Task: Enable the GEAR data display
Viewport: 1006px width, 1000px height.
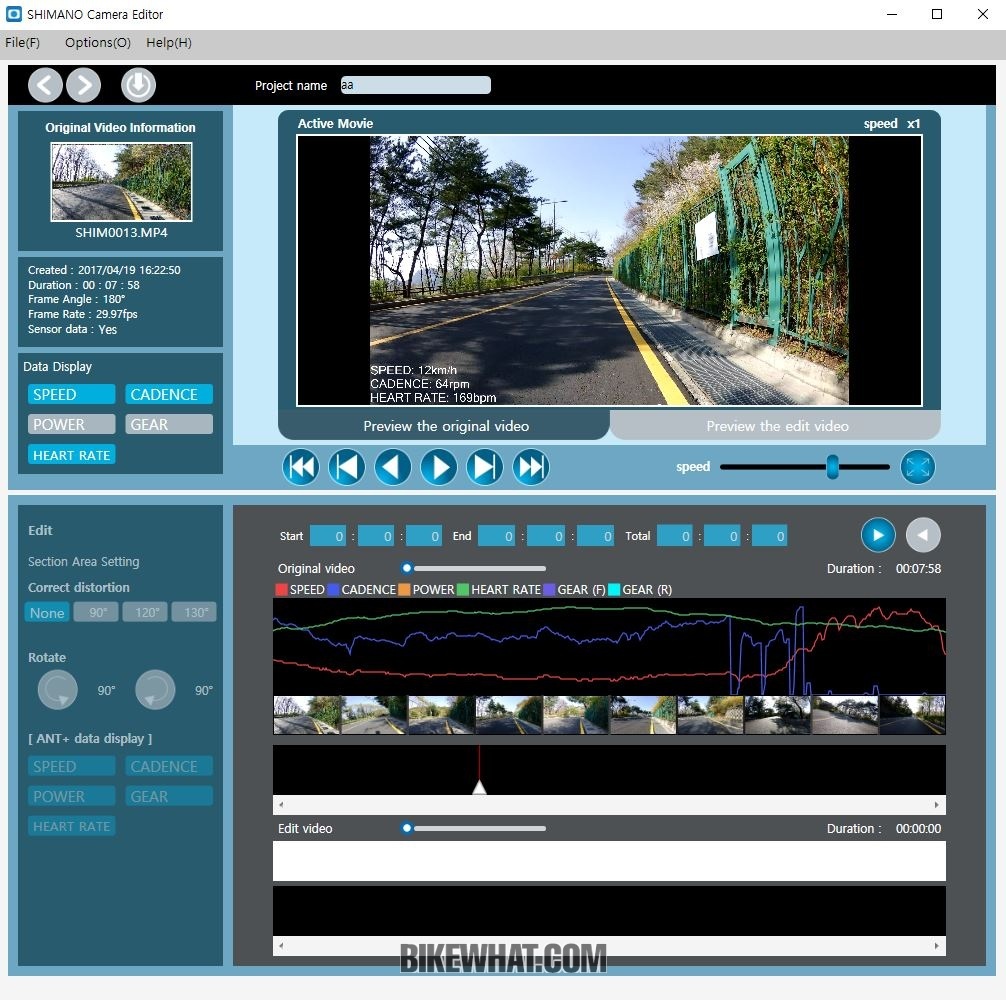Action: pos(169,425)
